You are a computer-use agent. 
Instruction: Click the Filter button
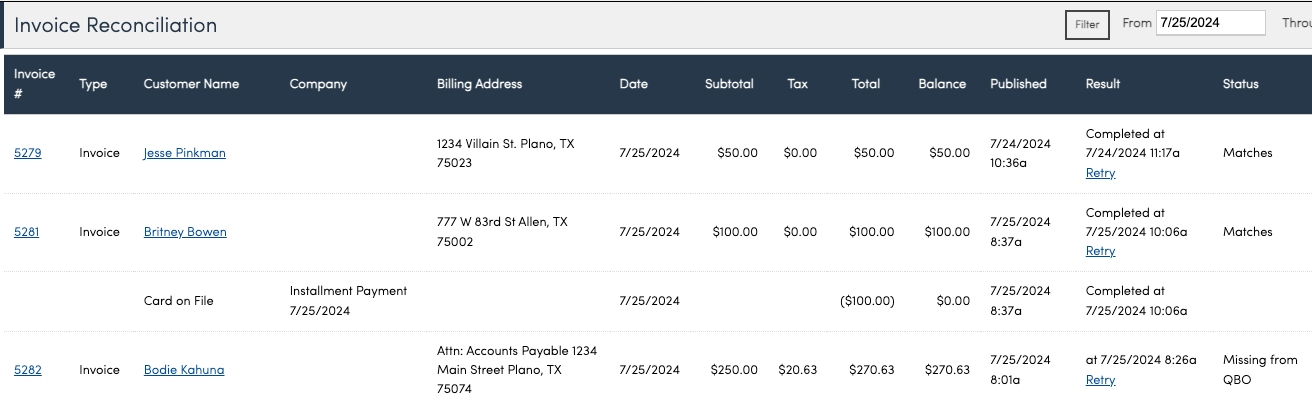click(x=1087, y=25)
